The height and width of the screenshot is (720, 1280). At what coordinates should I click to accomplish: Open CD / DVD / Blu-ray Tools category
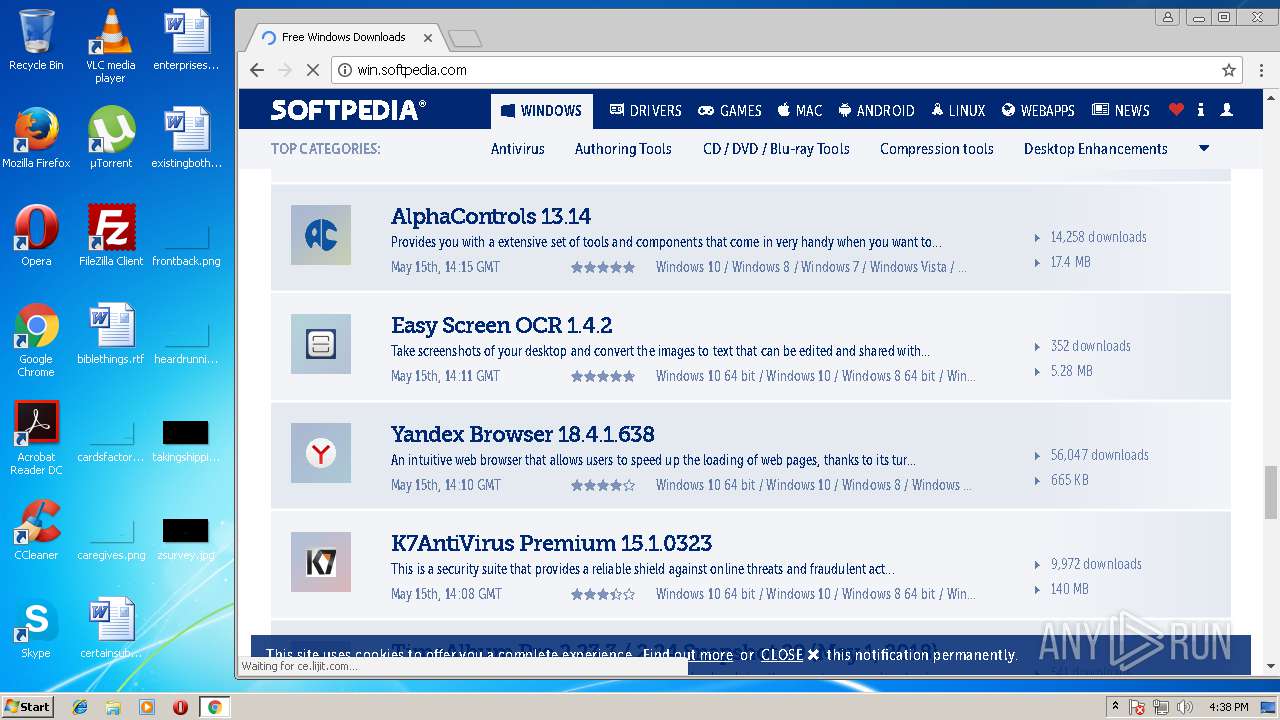click(x=776, y=149)
